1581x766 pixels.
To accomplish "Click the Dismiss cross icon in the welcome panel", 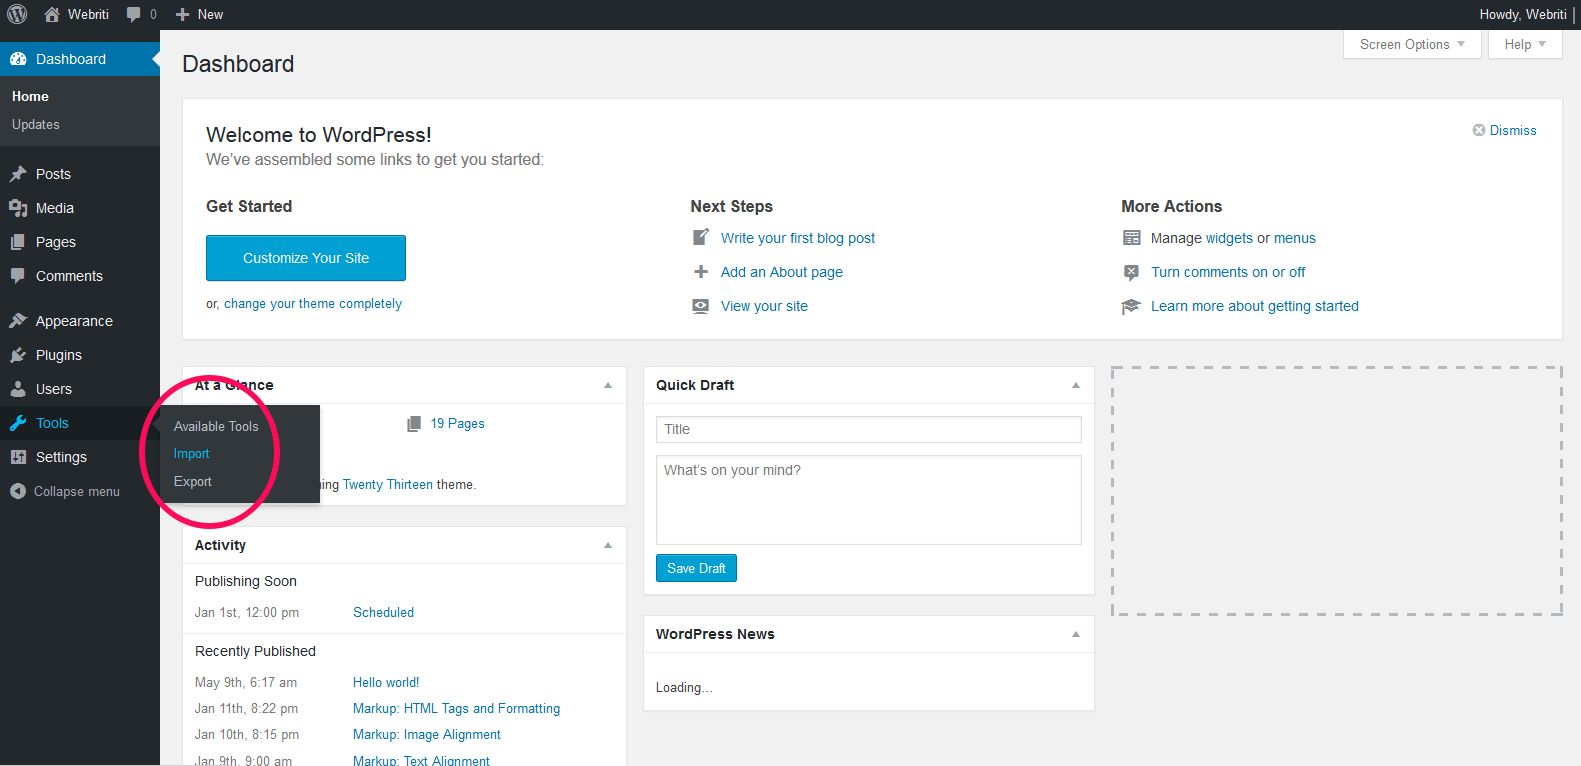I will [x=1479, y=130].
